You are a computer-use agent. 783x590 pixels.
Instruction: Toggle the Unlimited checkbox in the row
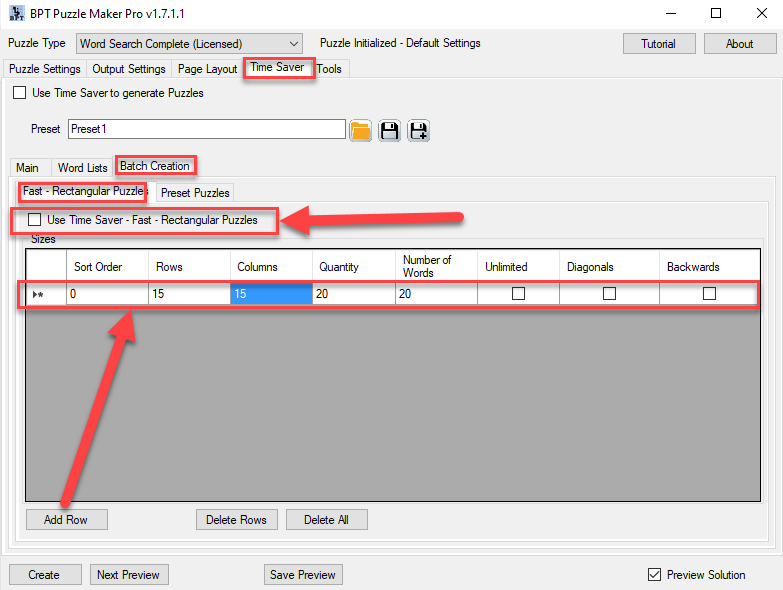(518, 294)
